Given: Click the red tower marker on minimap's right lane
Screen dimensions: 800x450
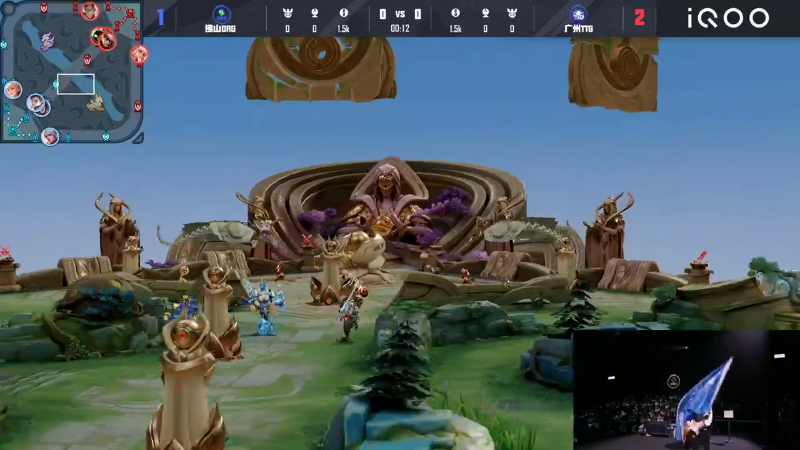Looking at the screenshot, I should point(138,106).
